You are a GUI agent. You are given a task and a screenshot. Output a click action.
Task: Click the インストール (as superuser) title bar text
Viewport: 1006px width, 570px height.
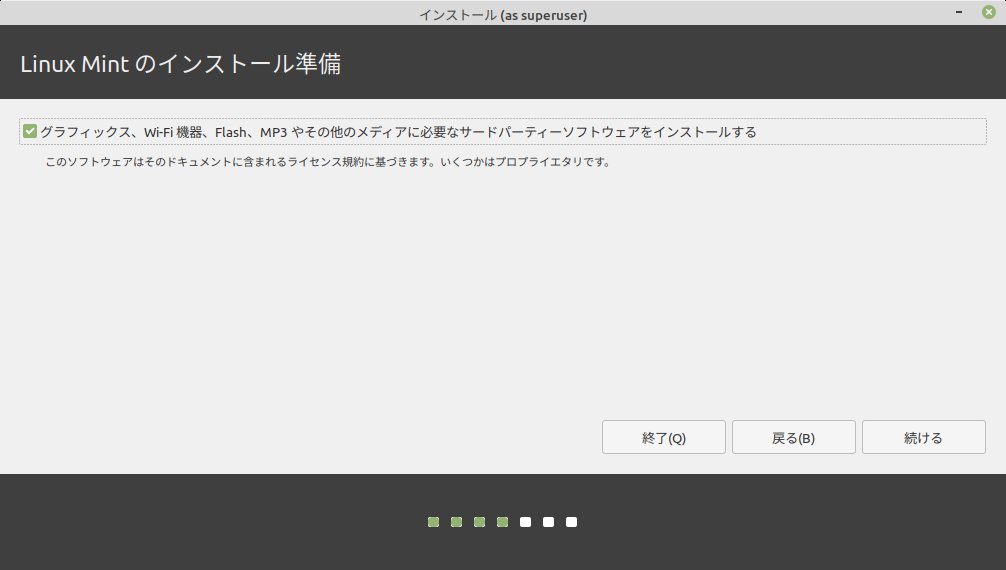503,15
